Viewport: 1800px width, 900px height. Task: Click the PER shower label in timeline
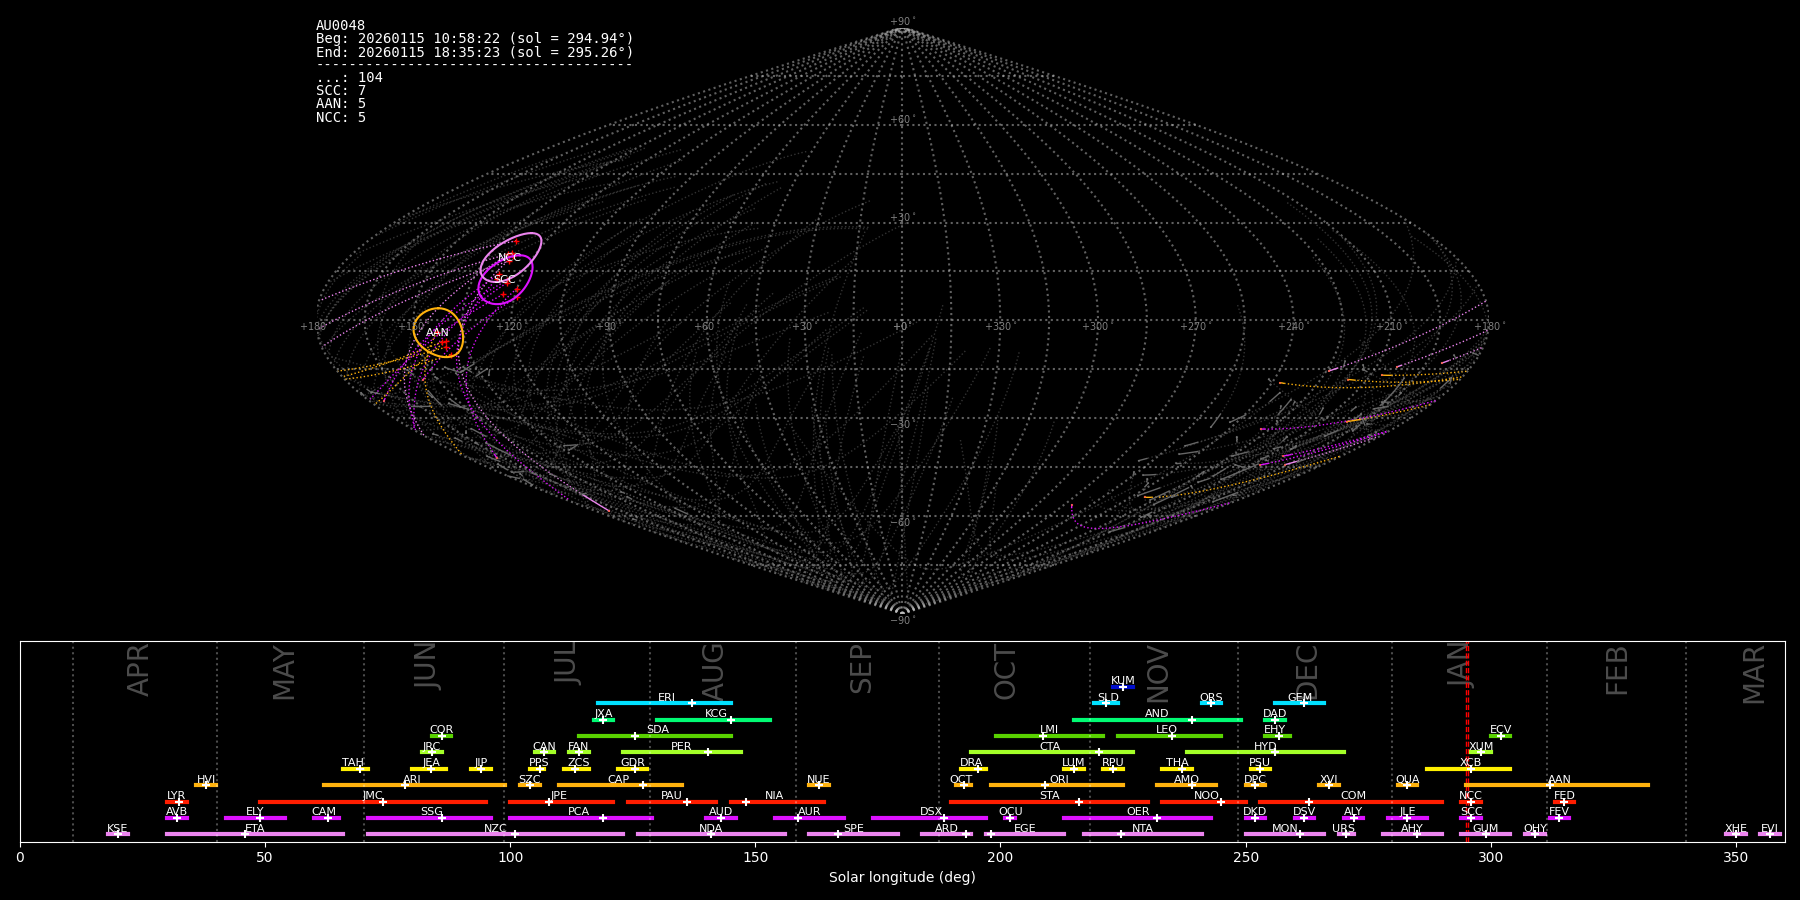pyautogui.click(x=681, y=747)
